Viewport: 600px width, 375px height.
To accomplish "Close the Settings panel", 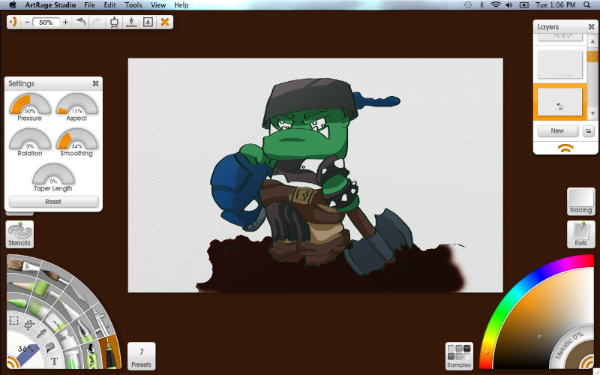I will point(96,83).
